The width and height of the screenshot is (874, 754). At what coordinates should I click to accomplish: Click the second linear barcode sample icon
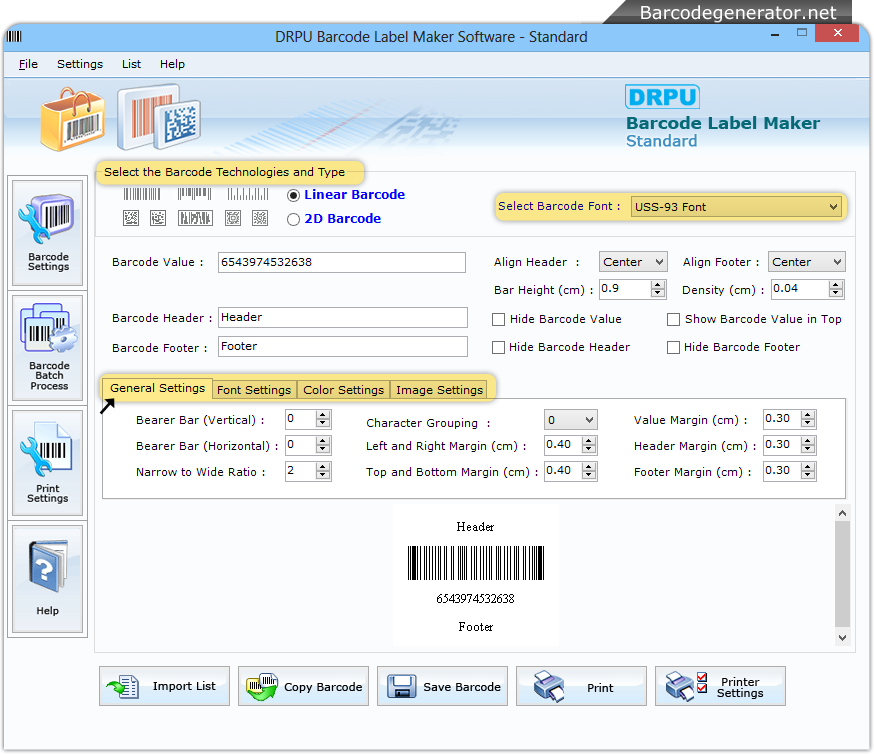[x=194, y=194]
